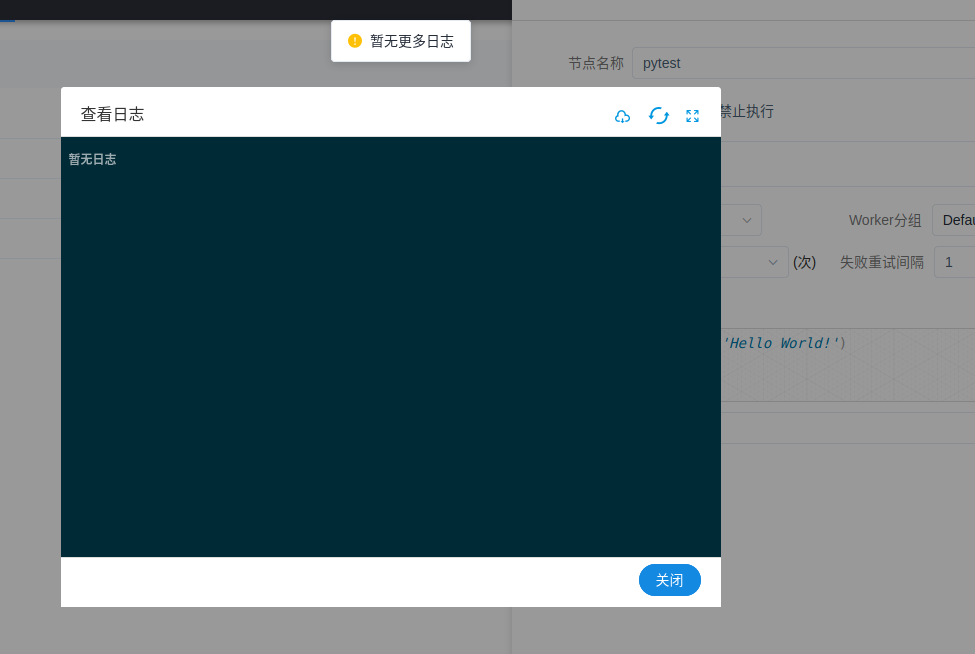Download the log via cloud icon

click(622, 116)
